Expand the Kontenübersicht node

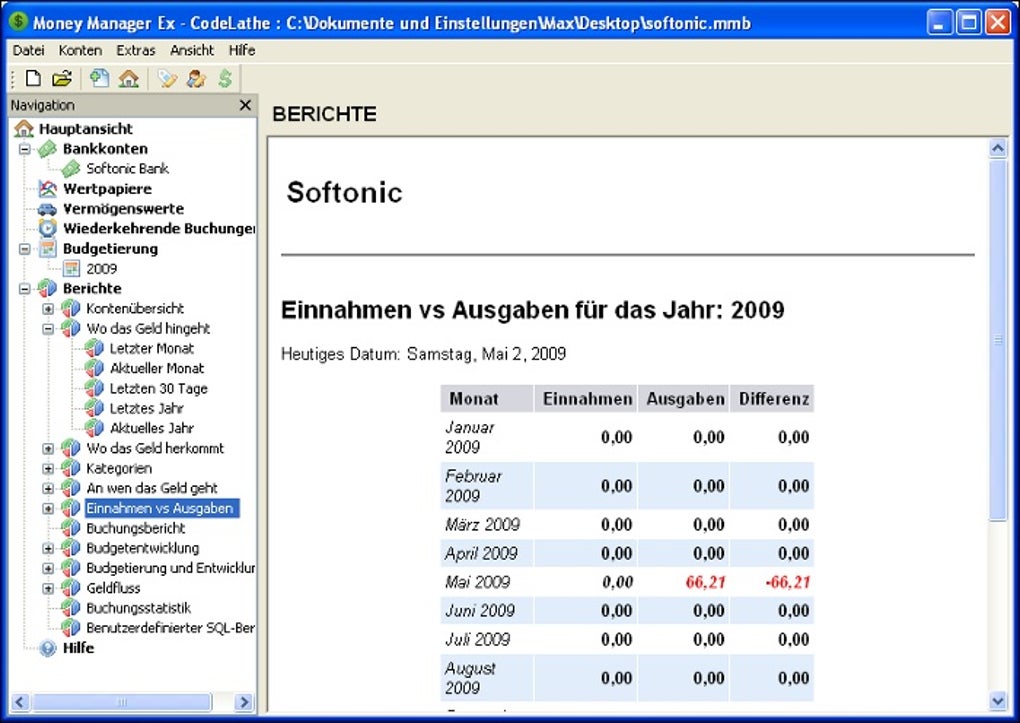pyautogui.click(x=48, y=309)
